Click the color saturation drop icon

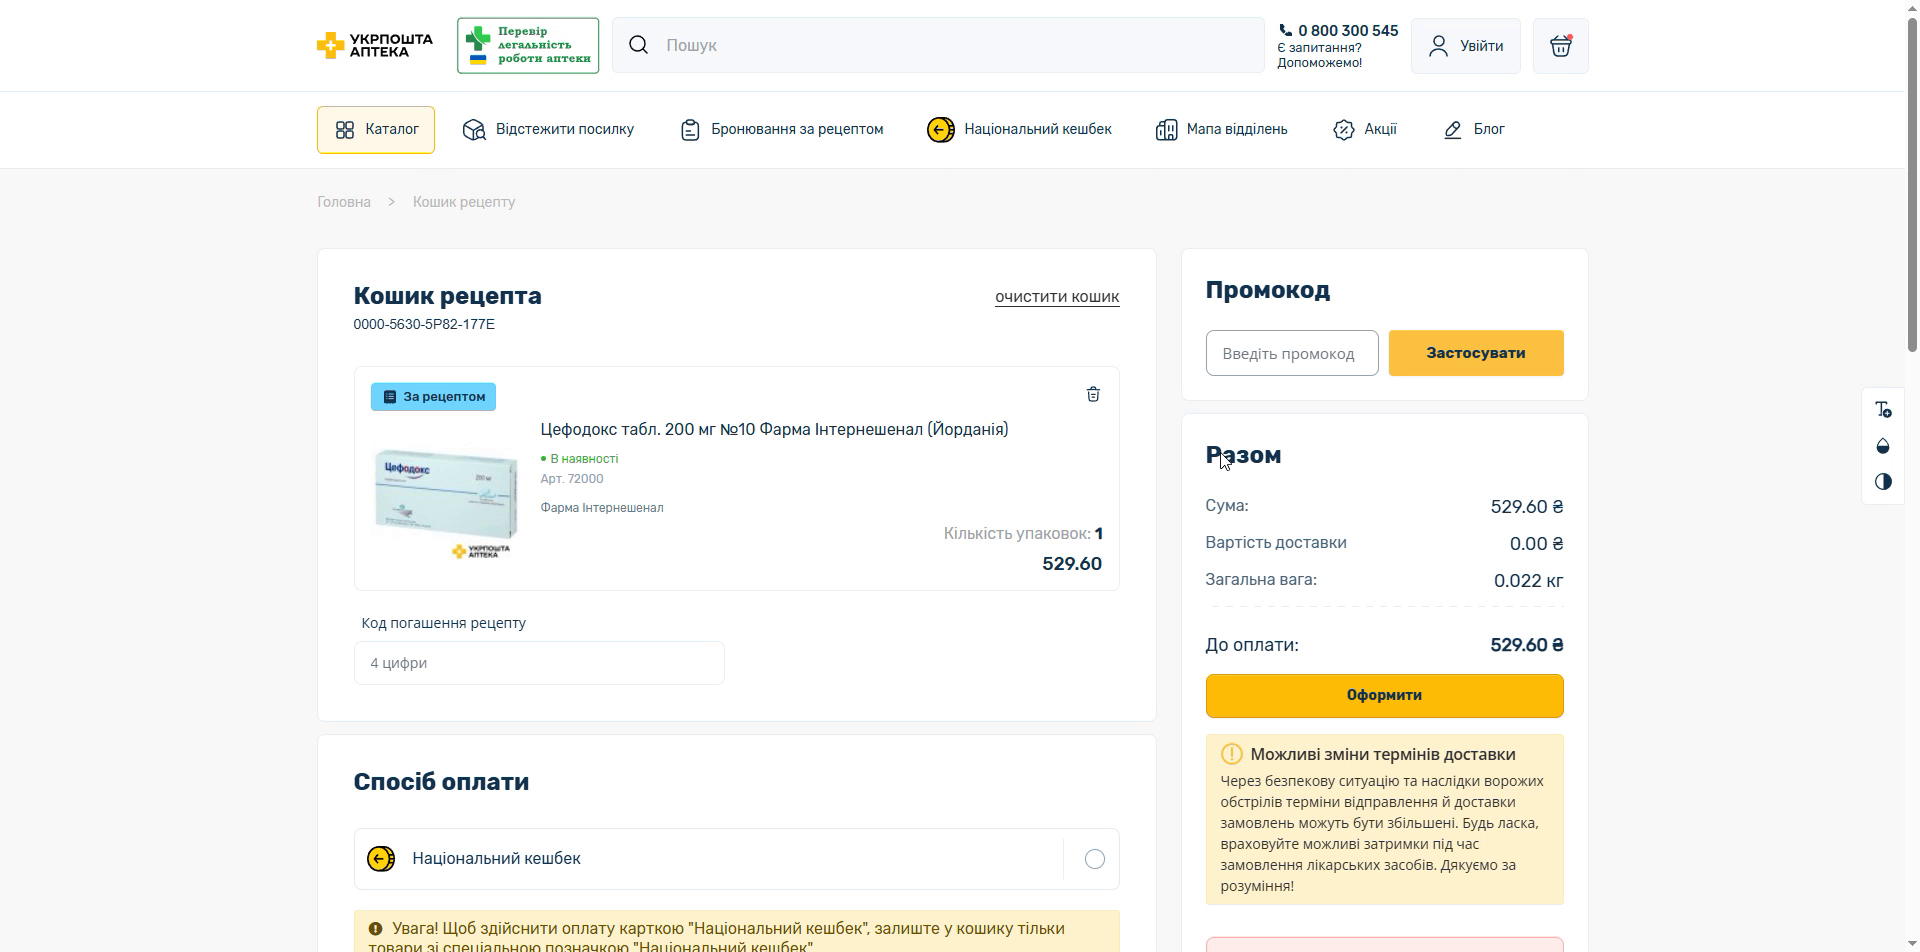(1883, 446)
